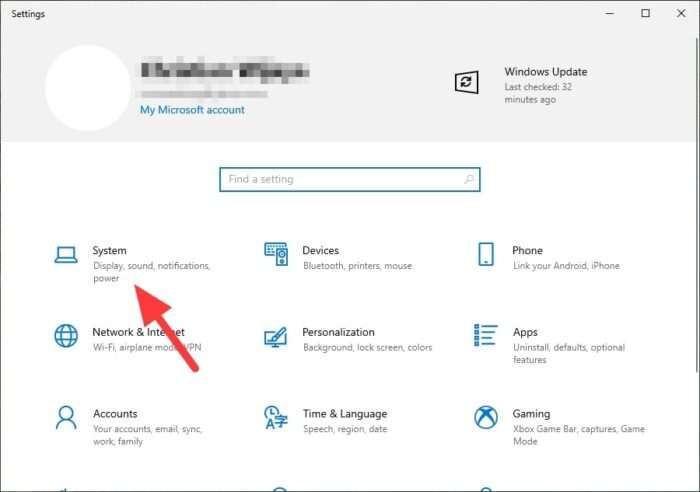Open the Network & Internet globe icon
This screenshot has width=700, height=492.
tap(66, 336)
